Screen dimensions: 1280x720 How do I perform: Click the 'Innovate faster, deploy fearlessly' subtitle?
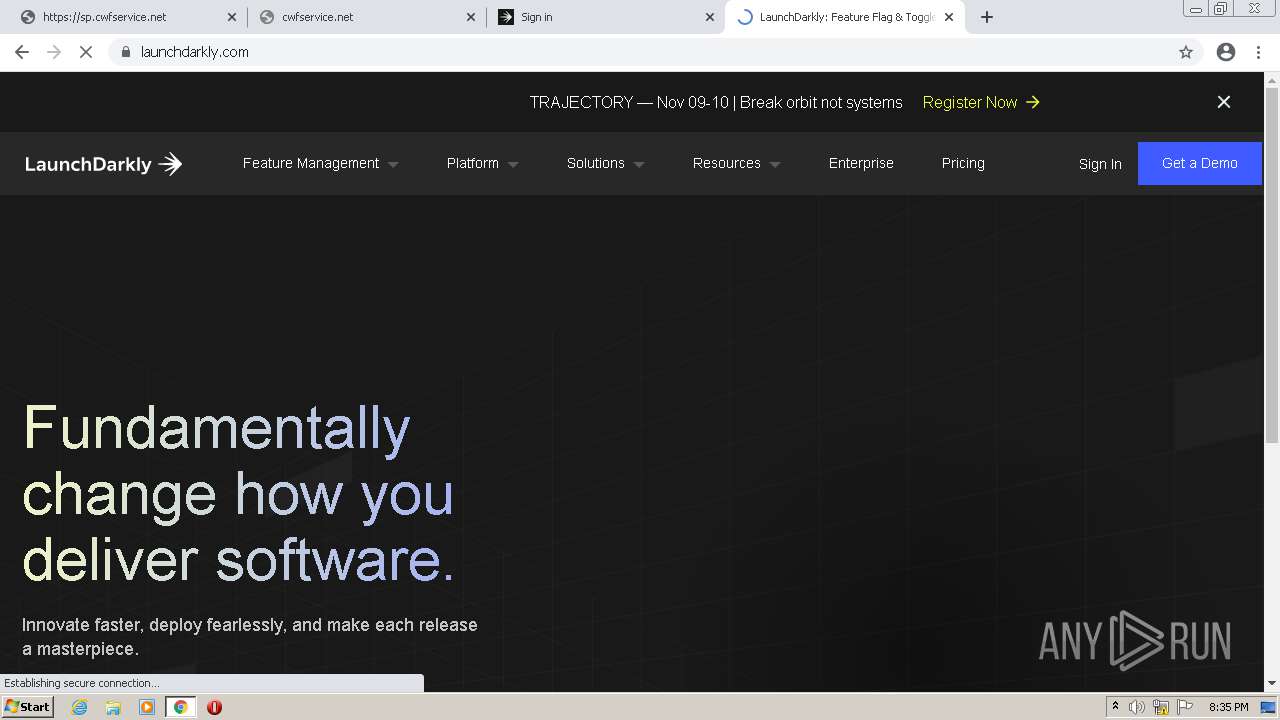click(x=250, y=637)
